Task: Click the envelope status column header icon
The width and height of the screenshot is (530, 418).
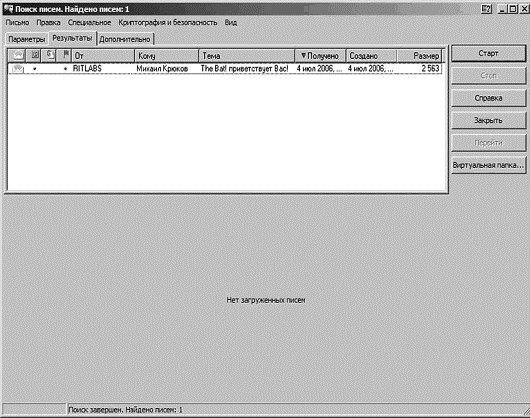Action: pyautogui.click(x=18, y=55)
